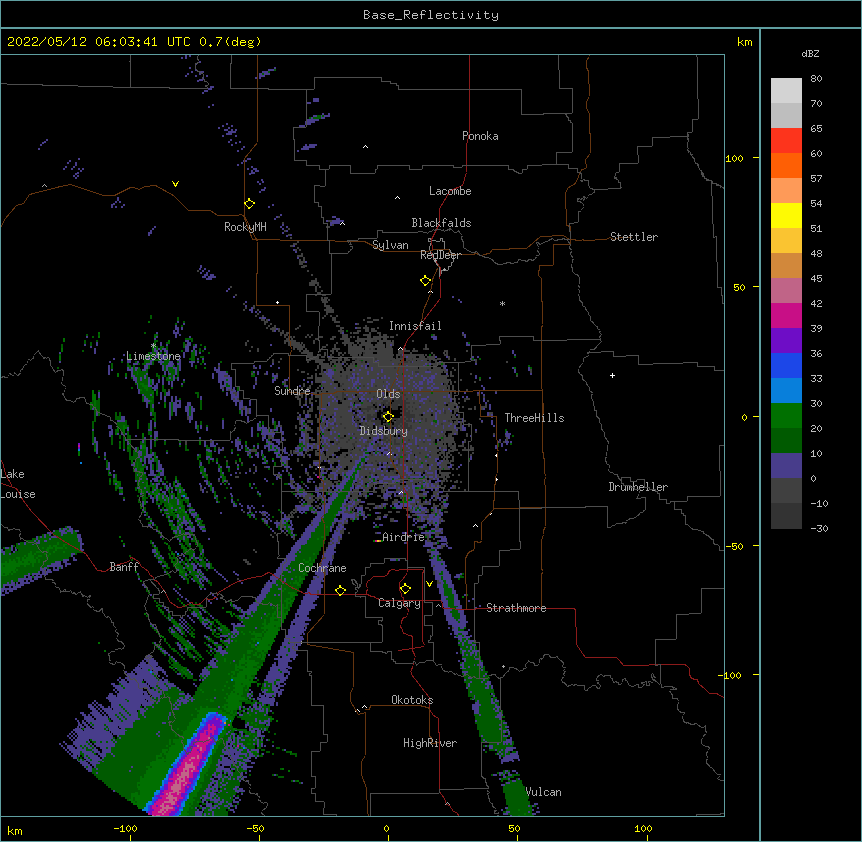Click the yellow V marker northeast of Calgary

429,584
